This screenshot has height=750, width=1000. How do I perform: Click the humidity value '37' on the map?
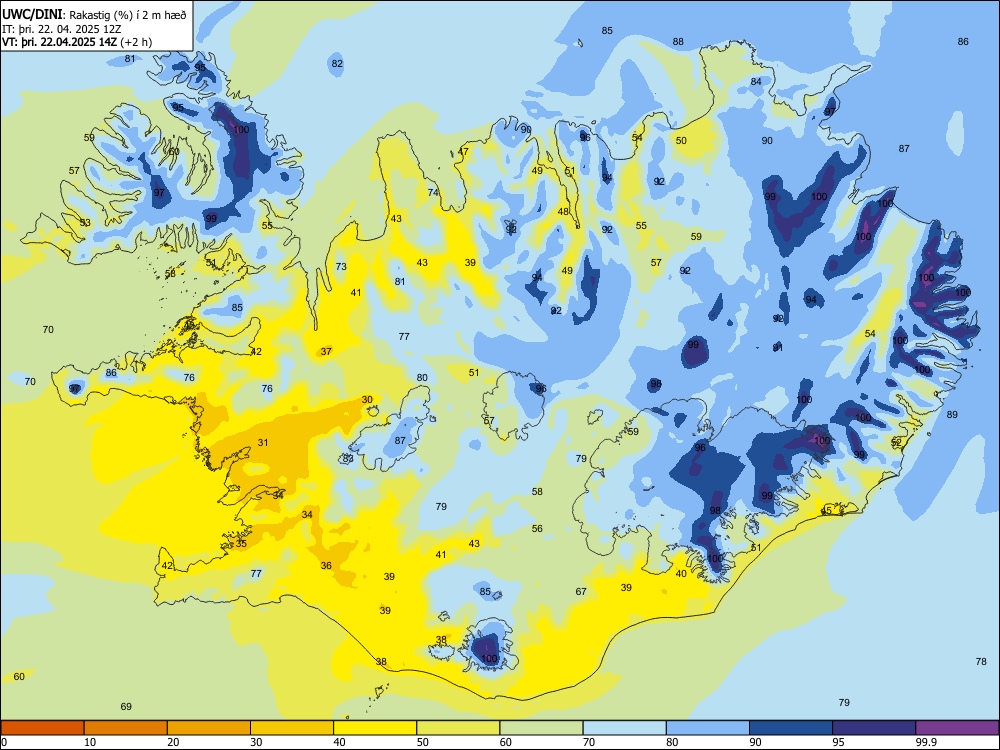click(x=326, y=351)
